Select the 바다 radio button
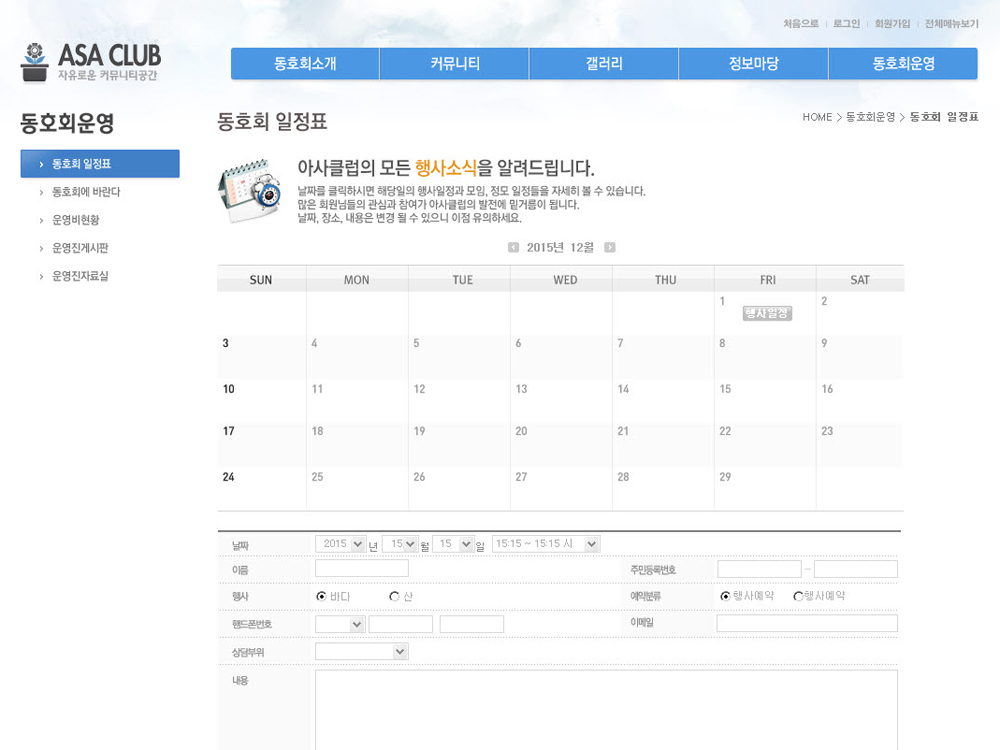The width and height of the screenshot is (1000, 750). point(321,596)
